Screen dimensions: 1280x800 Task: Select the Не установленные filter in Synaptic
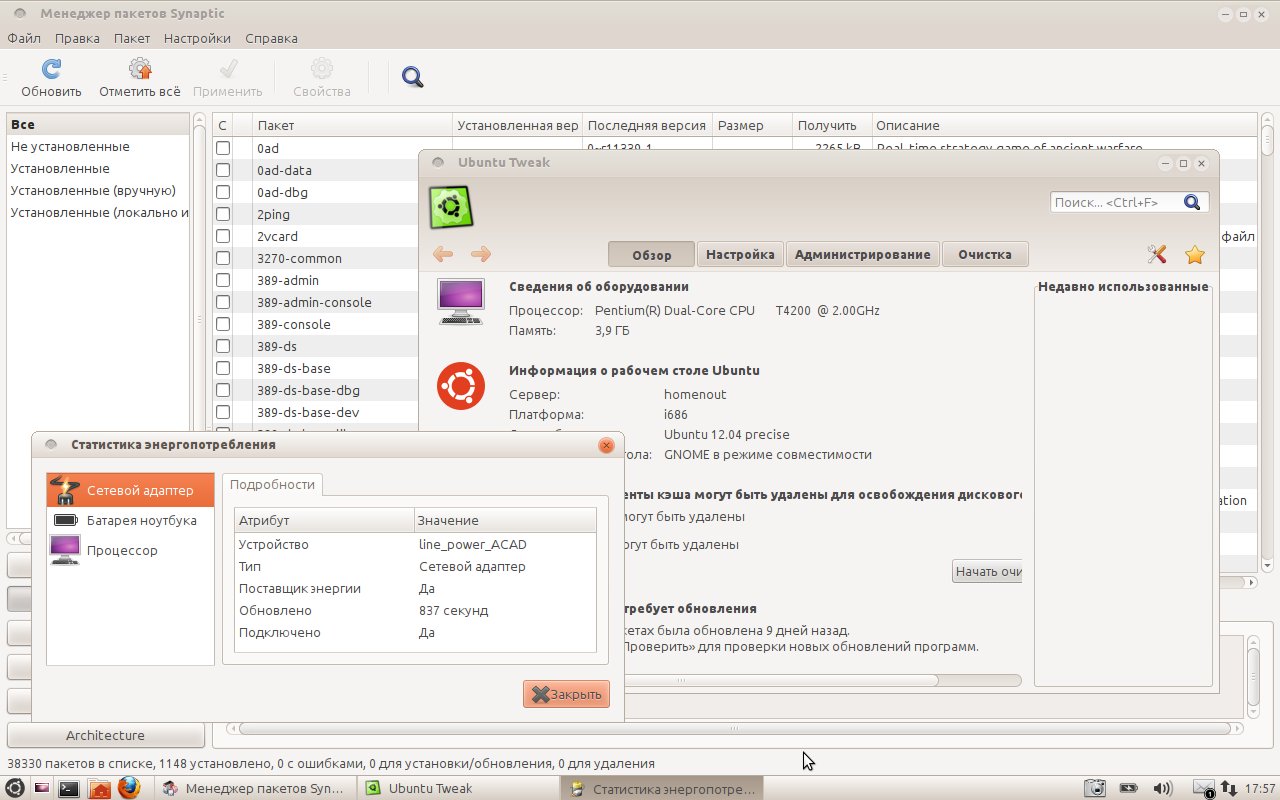[70, 146]
